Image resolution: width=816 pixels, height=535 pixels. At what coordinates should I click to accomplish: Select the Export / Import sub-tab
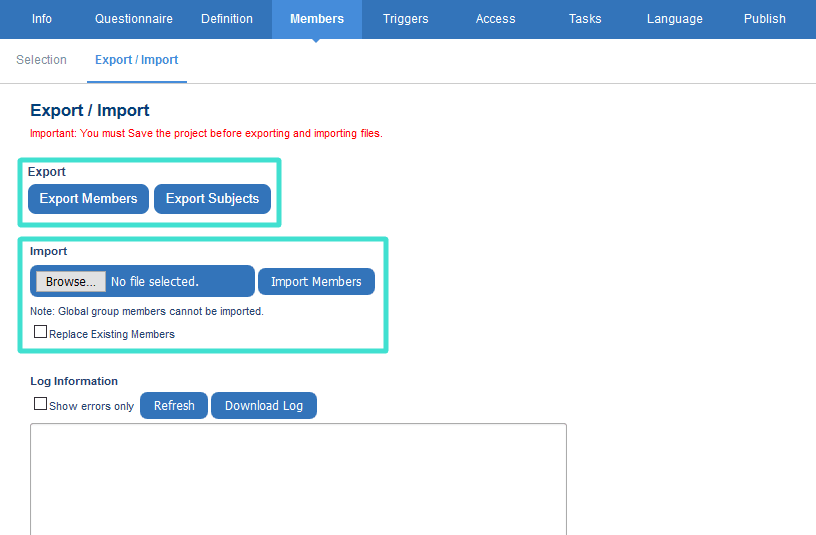137,60
